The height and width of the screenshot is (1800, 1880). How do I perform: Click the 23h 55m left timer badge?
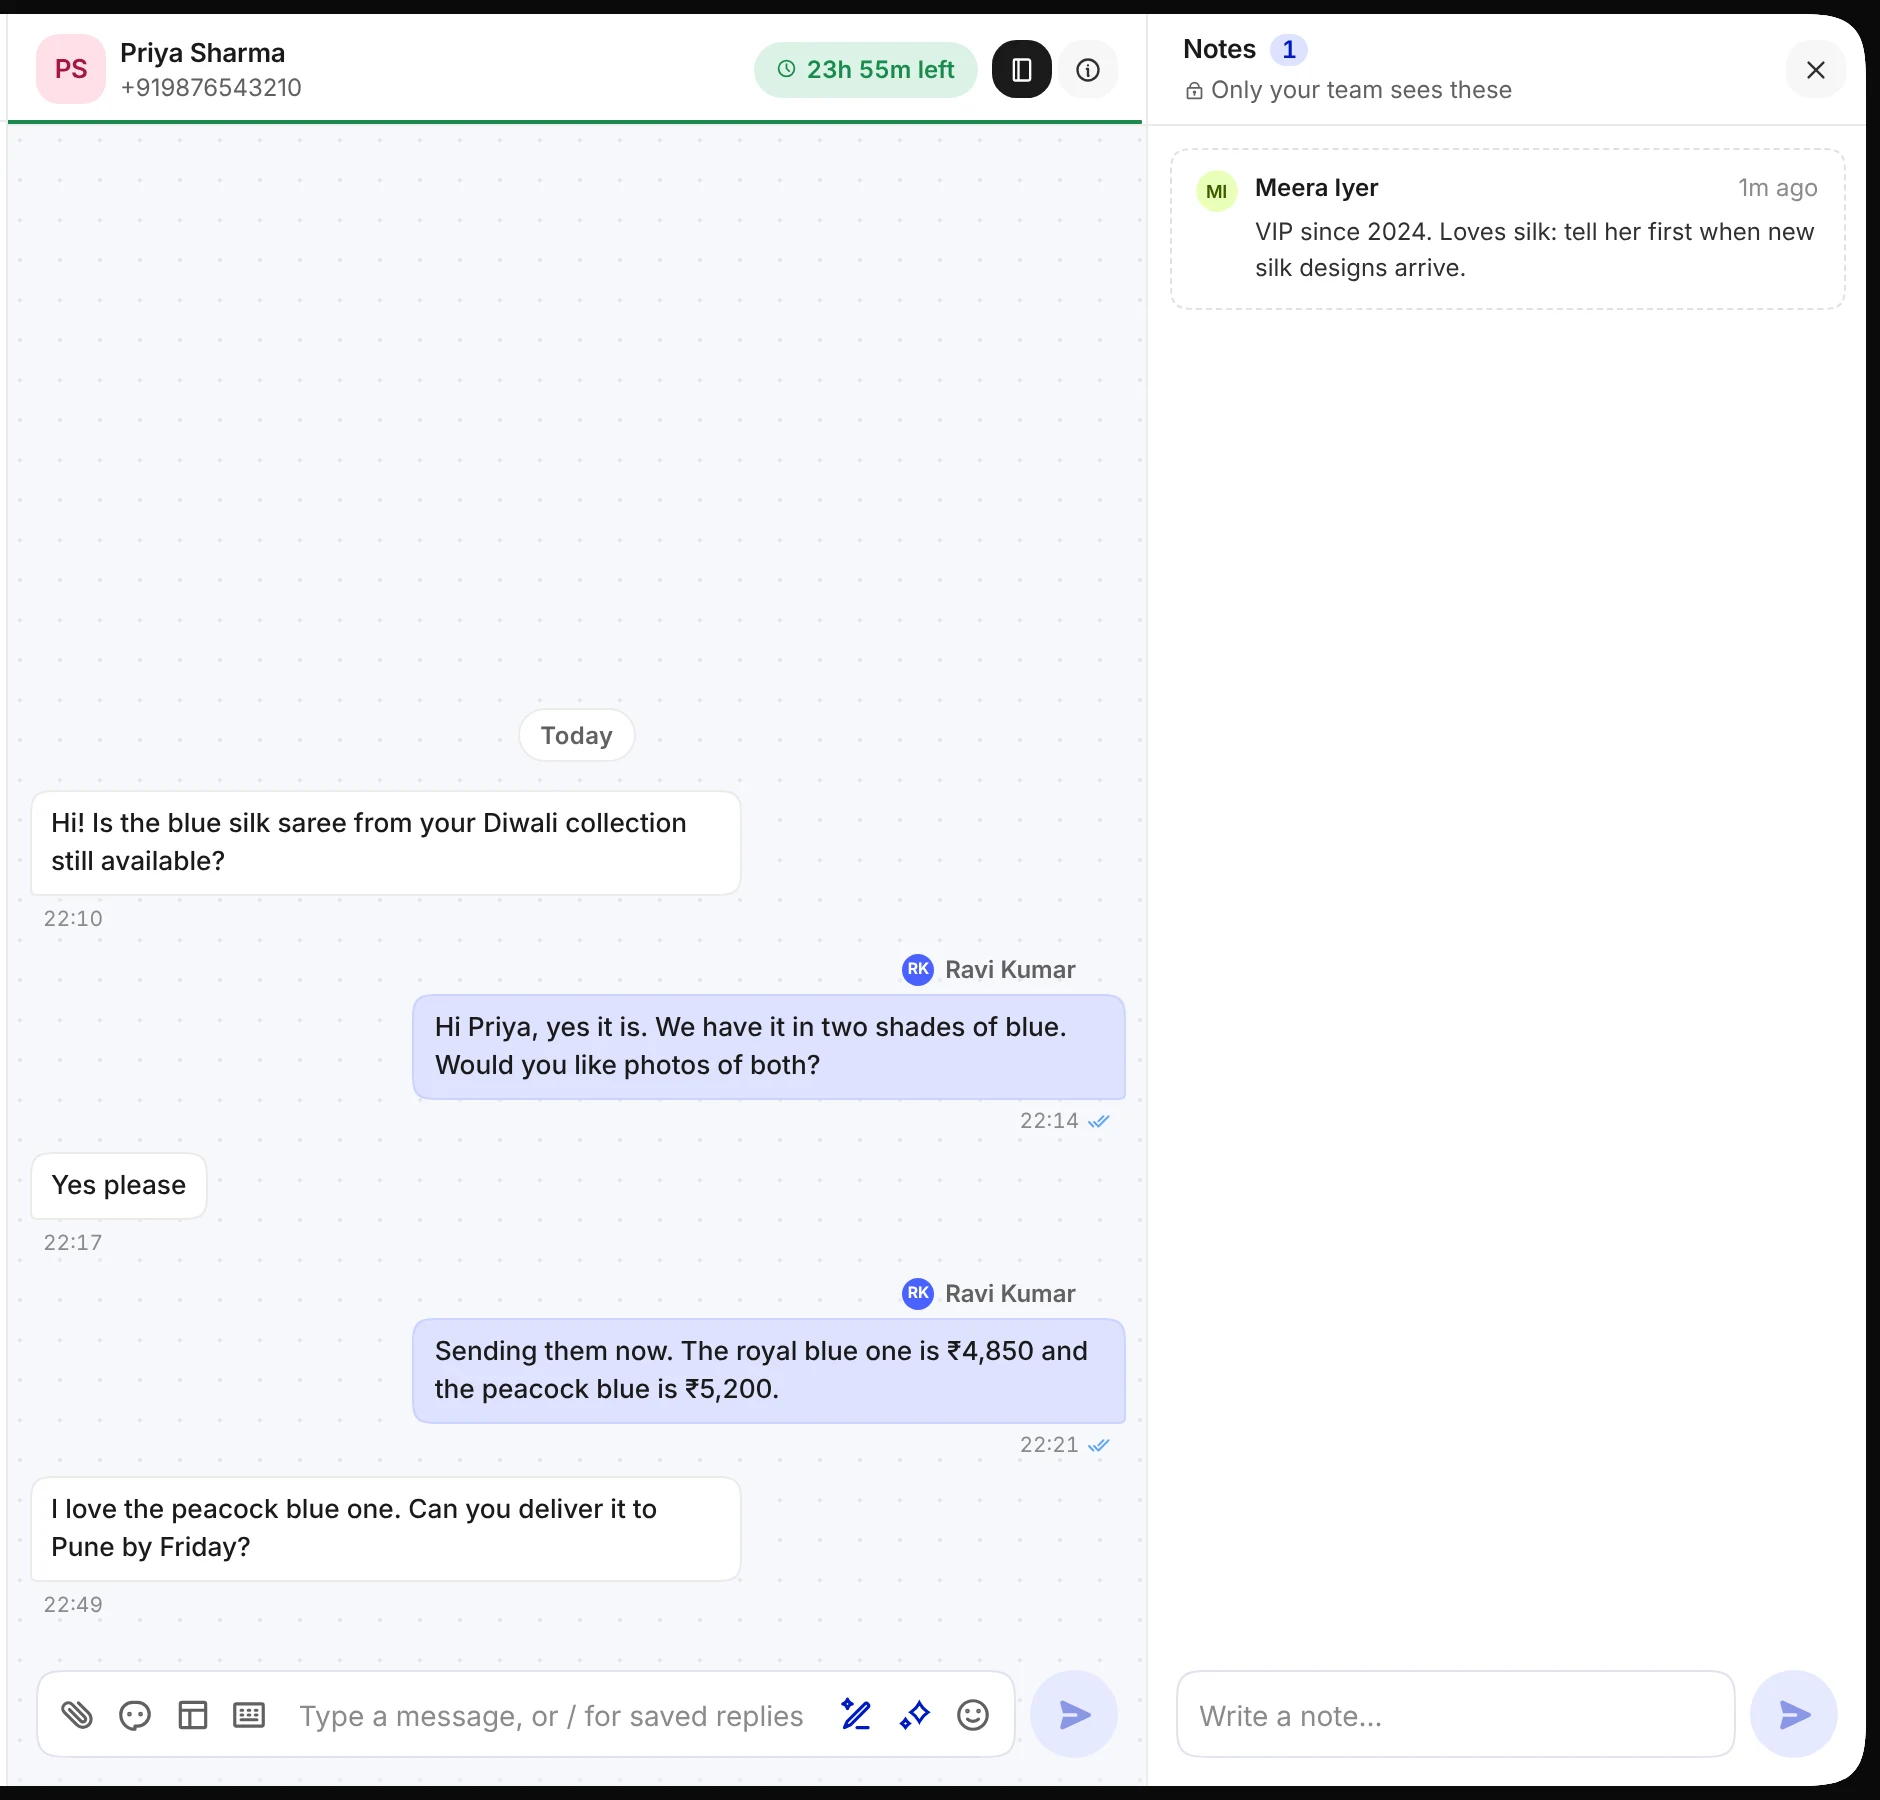point(866,69)
